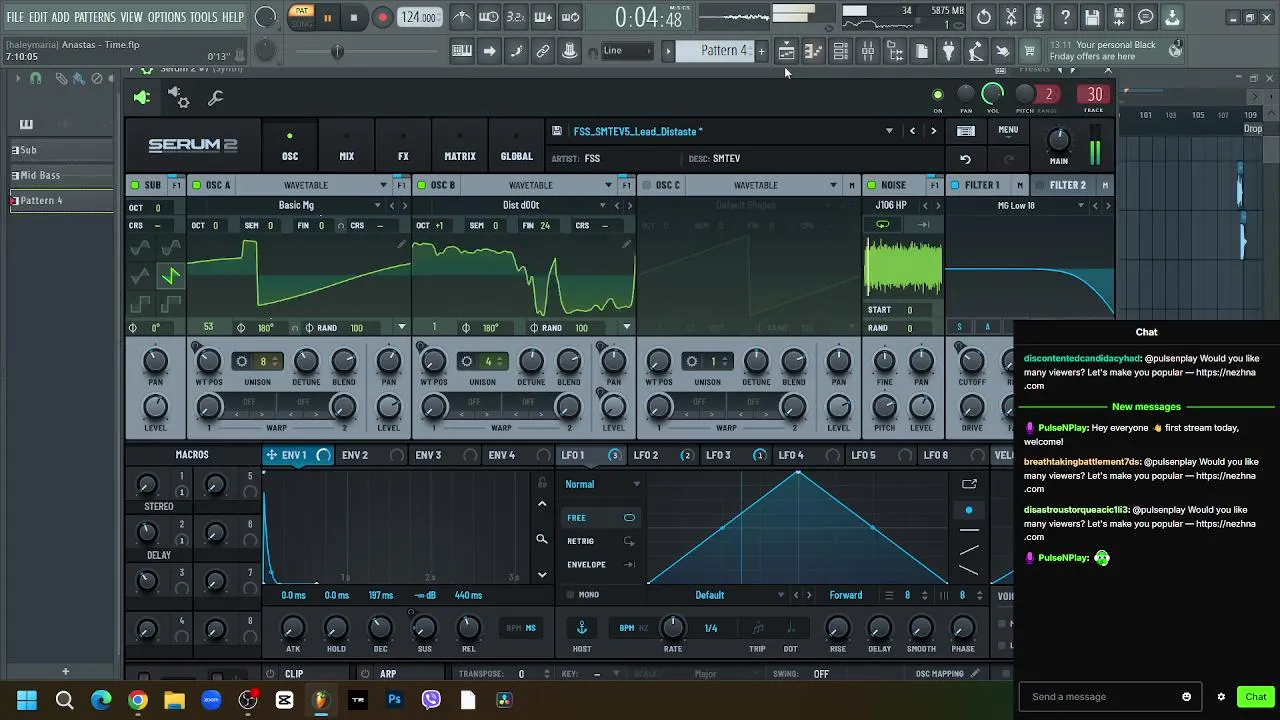The height and width of the screenshot is (720, 1280).
Task: Toggle SUB oscillator enable switch
Action: (134, 185)
